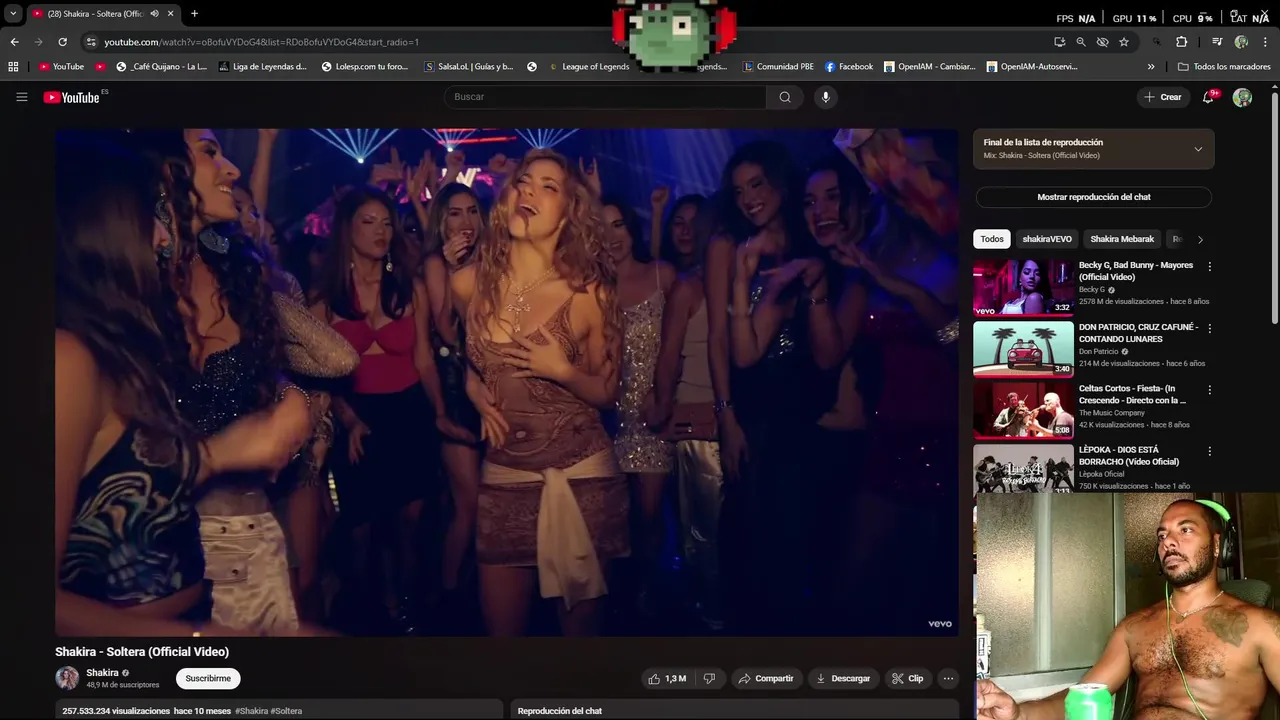Click the Chrome profile avatar

point(1241,42)
